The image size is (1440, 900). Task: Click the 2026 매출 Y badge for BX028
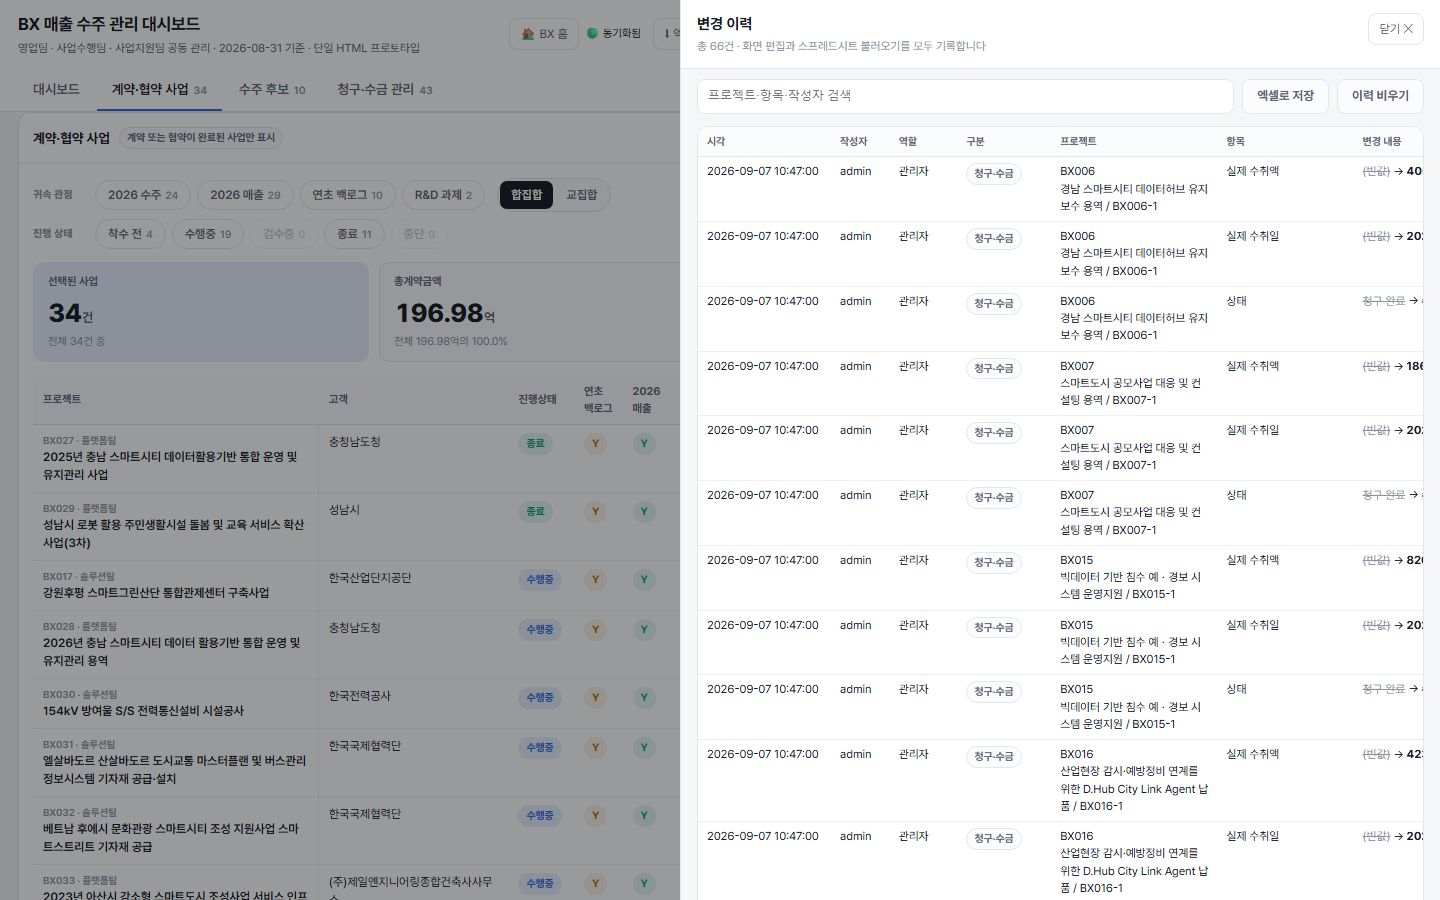click(x=644, y=629)
